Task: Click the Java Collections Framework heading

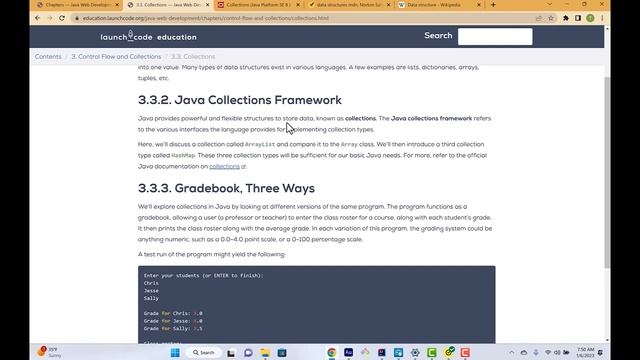Action: (x=240, y=100)
